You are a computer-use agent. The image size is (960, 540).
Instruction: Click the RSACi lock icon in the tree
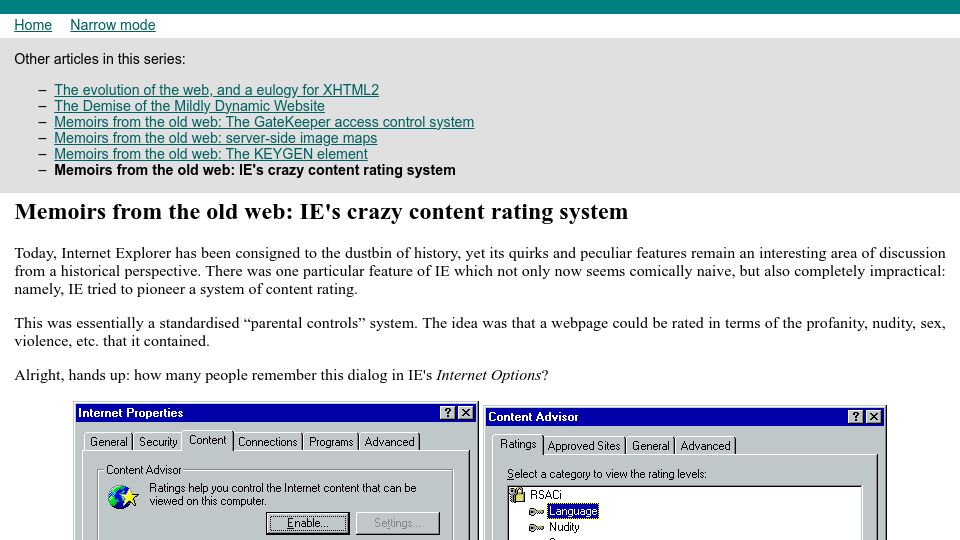(517, 494)
